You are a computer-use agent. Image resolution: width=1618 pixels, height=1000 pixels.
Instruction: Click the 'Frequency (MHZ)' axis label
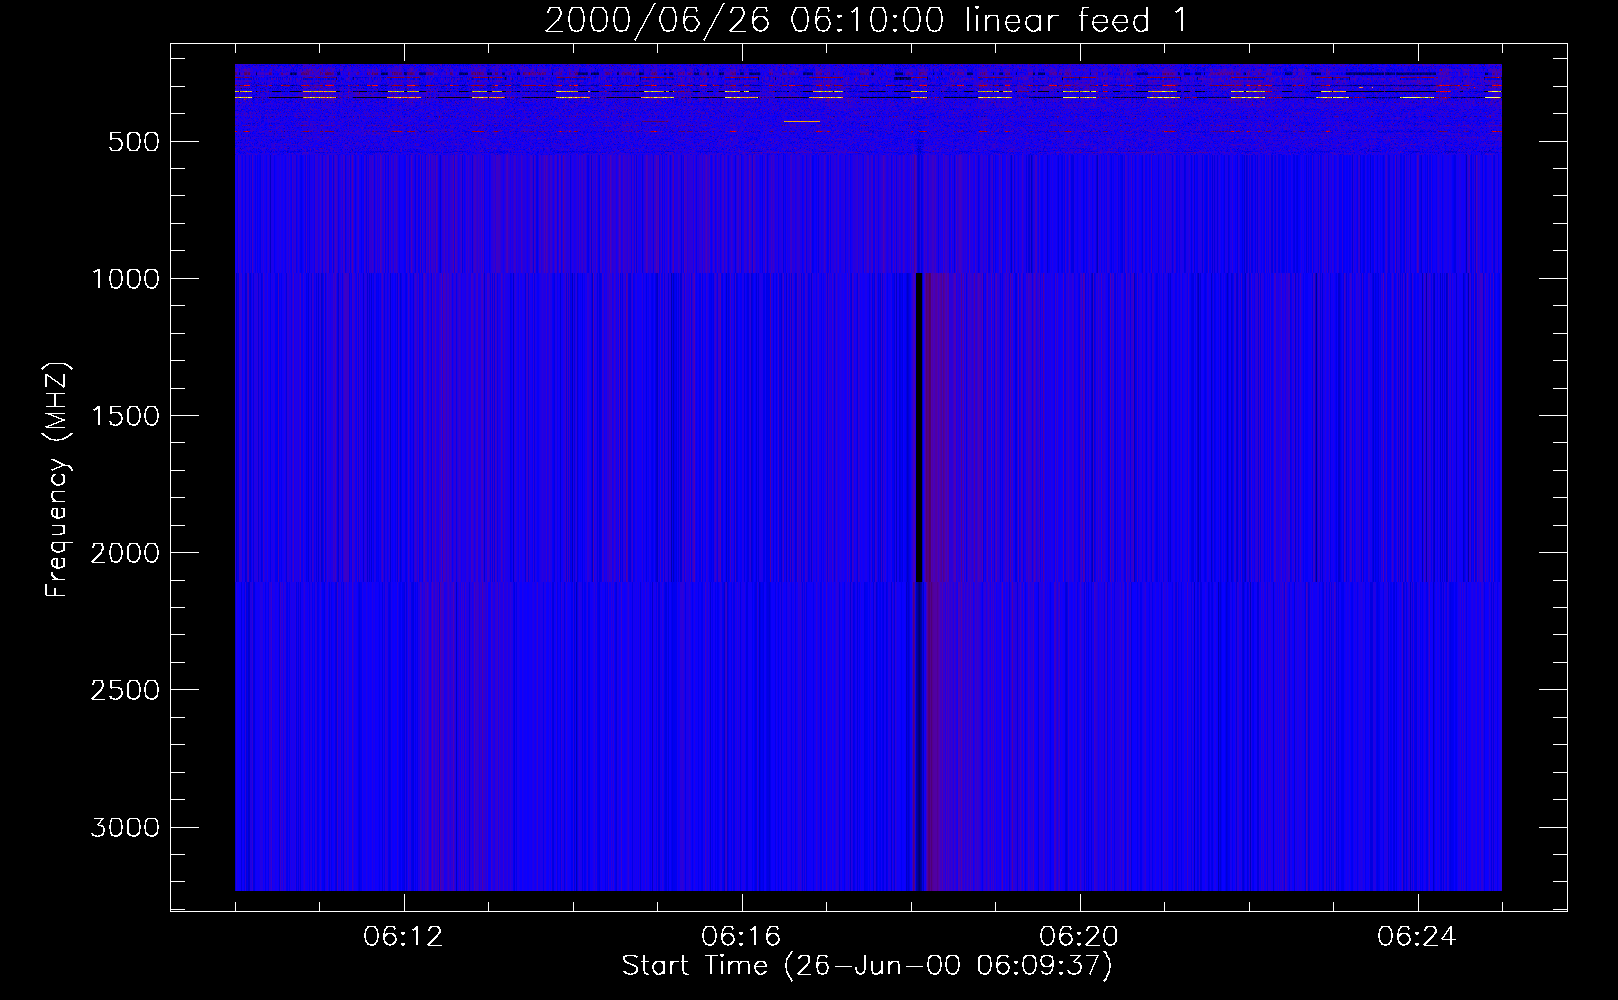[x=58, y=480]
